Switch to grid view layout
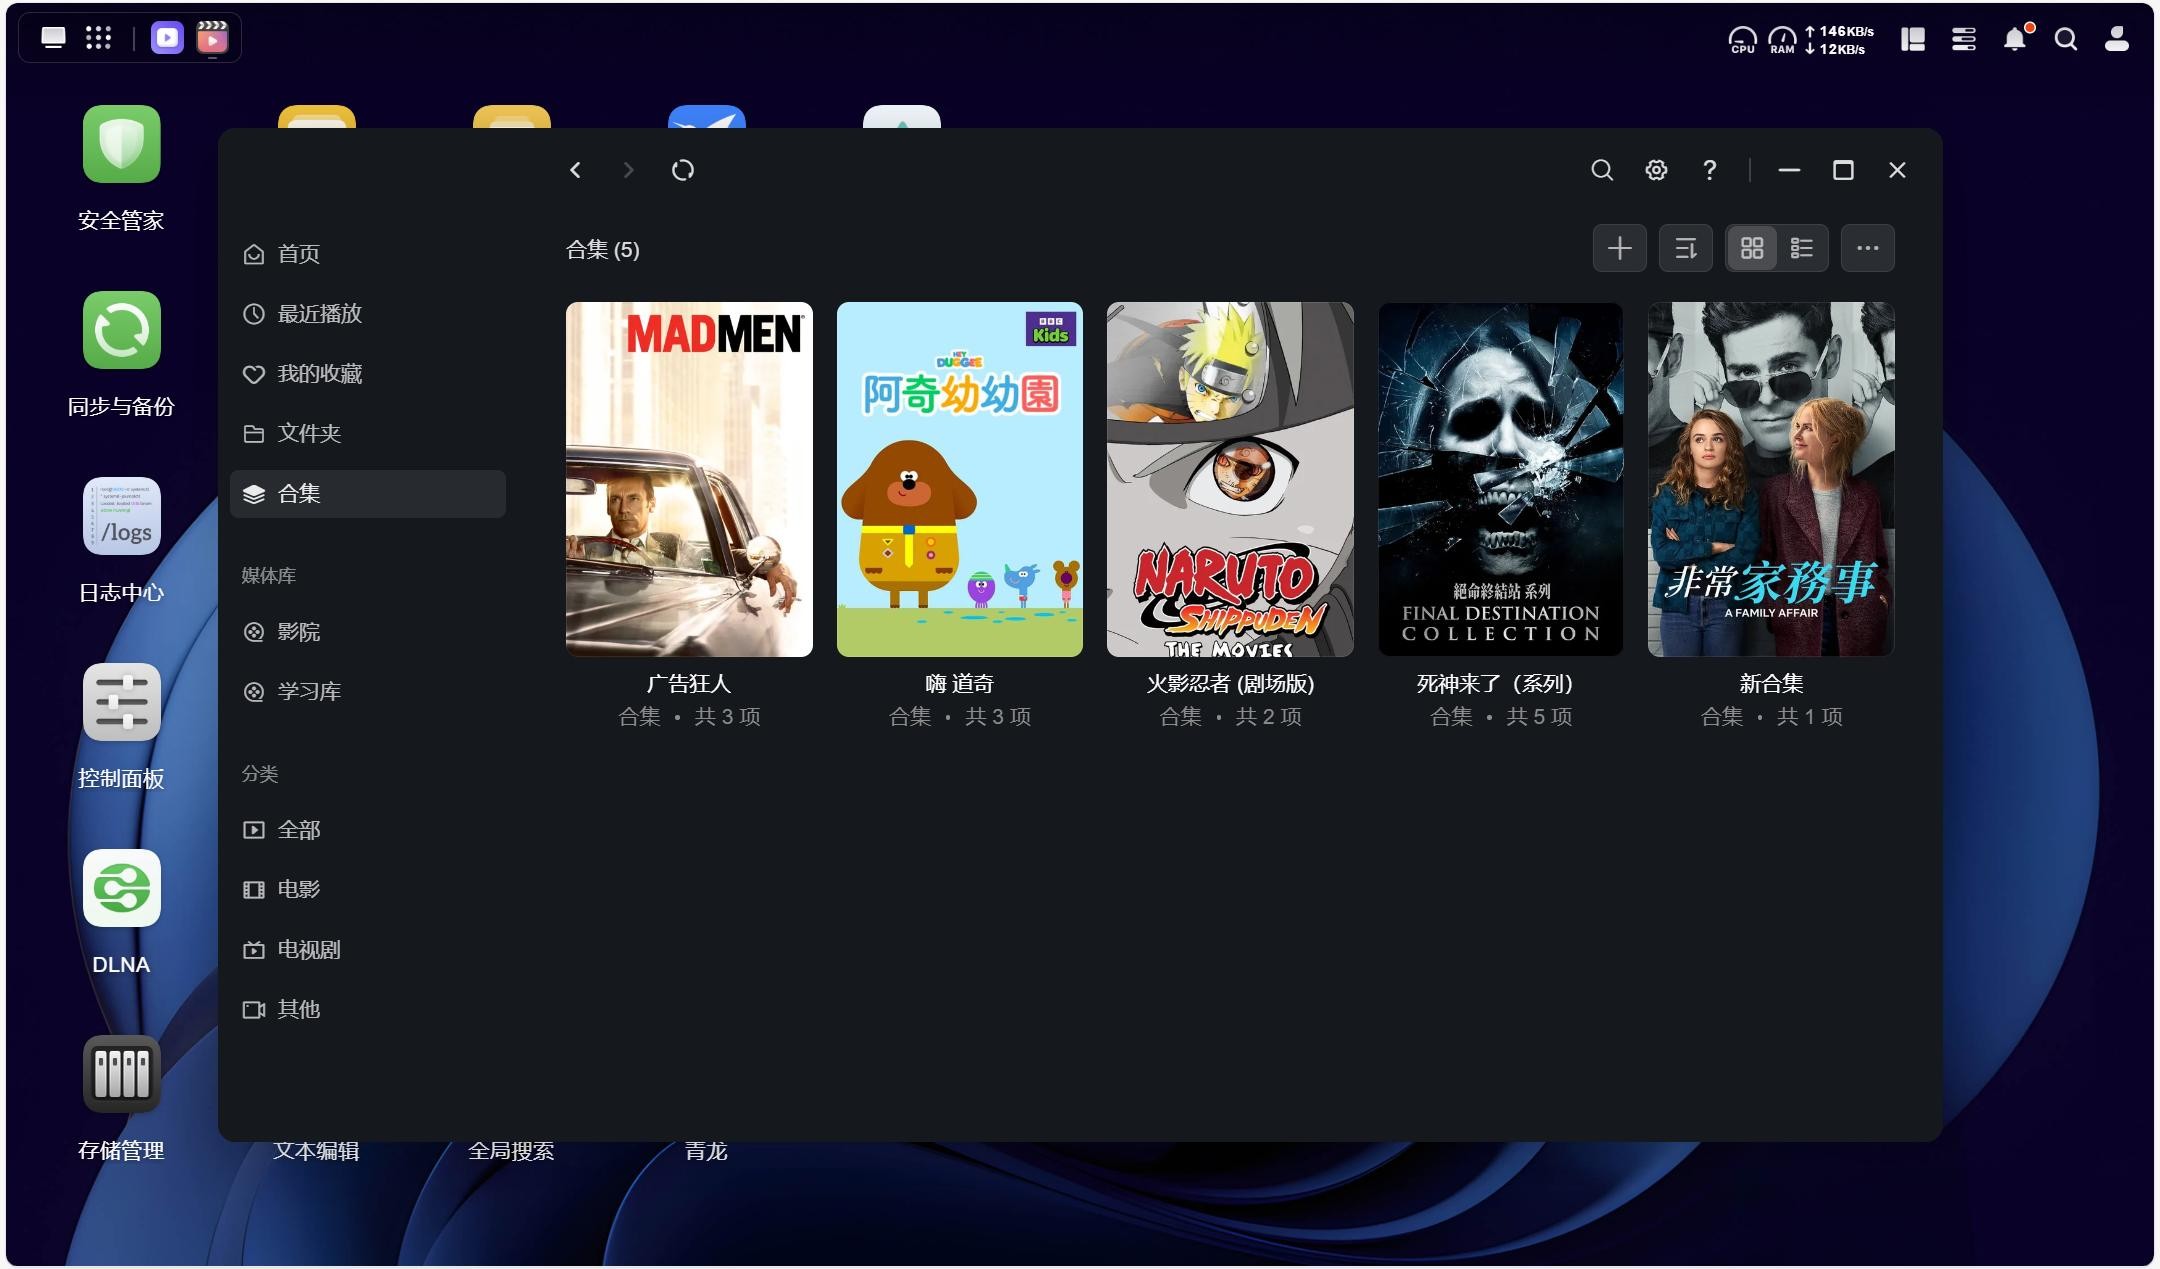 1752,248
